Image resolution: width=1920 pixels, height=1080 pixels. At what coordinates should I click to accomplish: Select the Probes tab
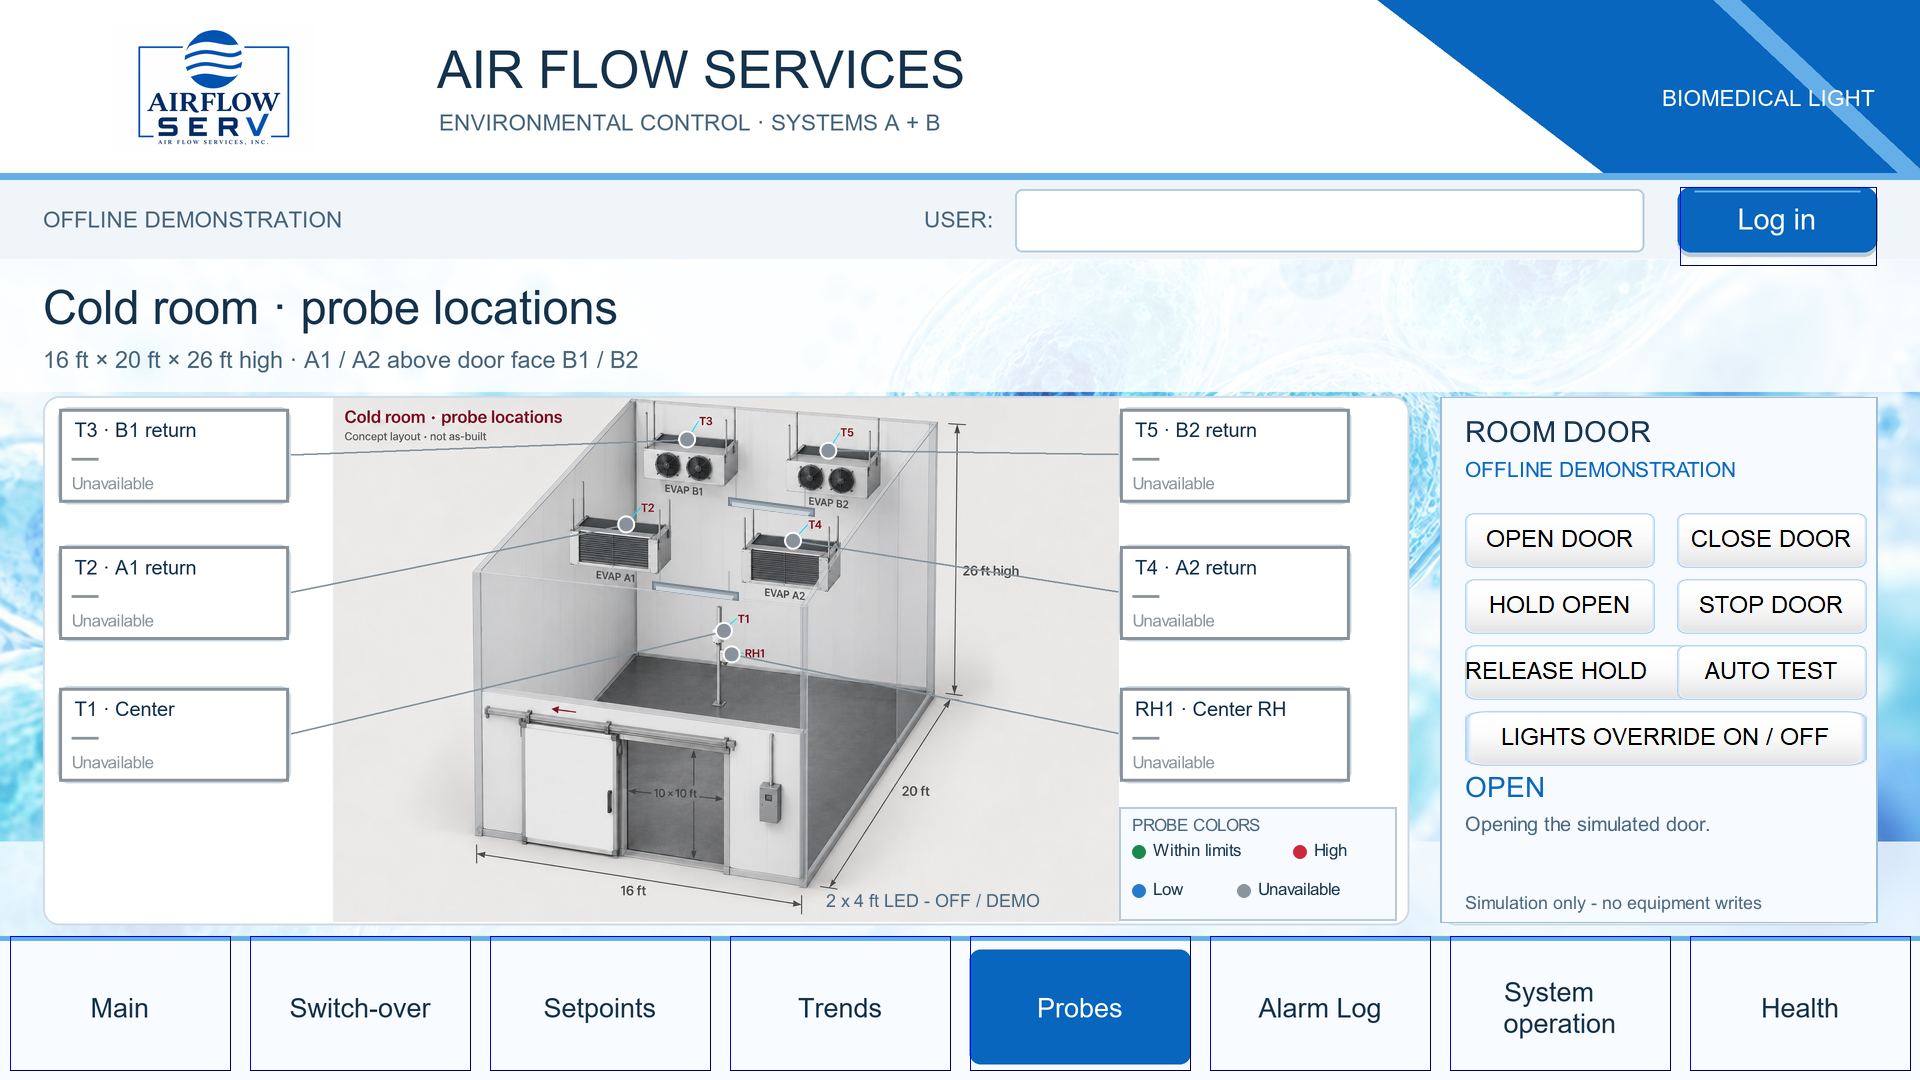pyautogui.click(x=1080, y=1006)
